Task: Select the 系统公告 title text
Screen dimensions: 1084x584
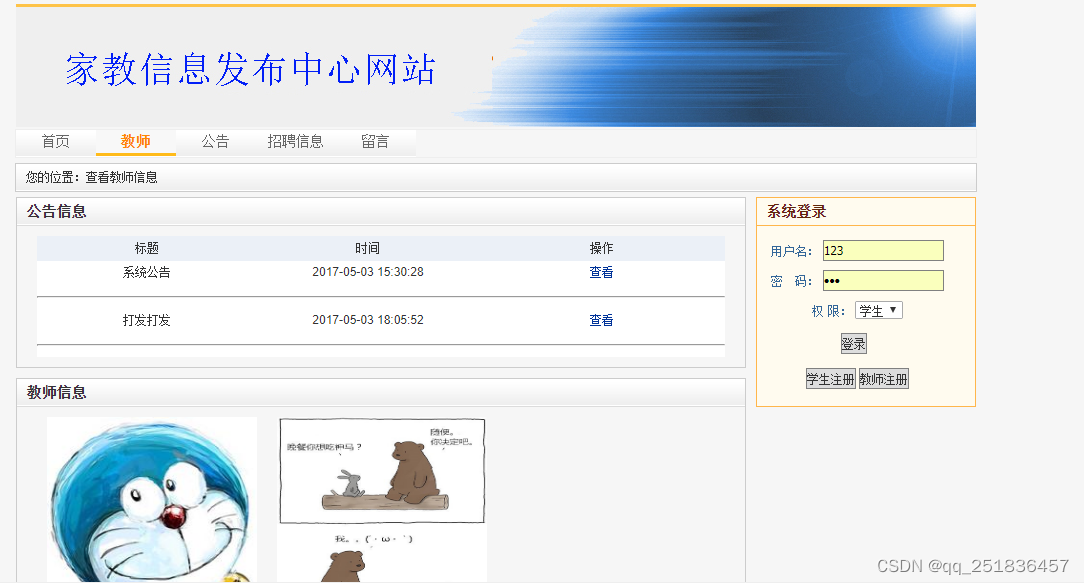Action: pos(147,272)
